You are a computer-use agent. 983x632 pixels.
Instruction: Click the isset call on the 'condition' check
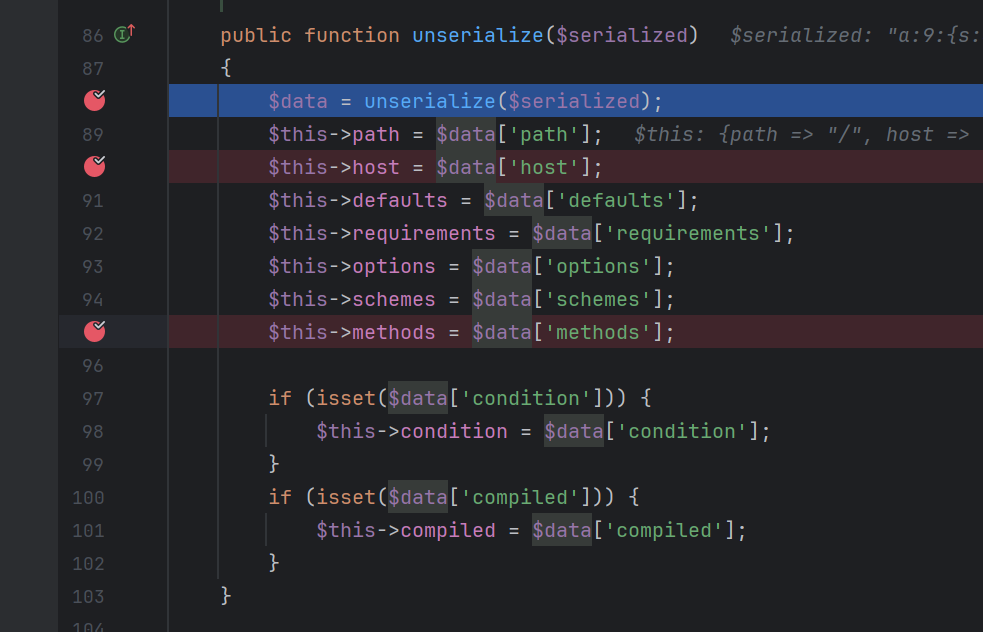346,398
